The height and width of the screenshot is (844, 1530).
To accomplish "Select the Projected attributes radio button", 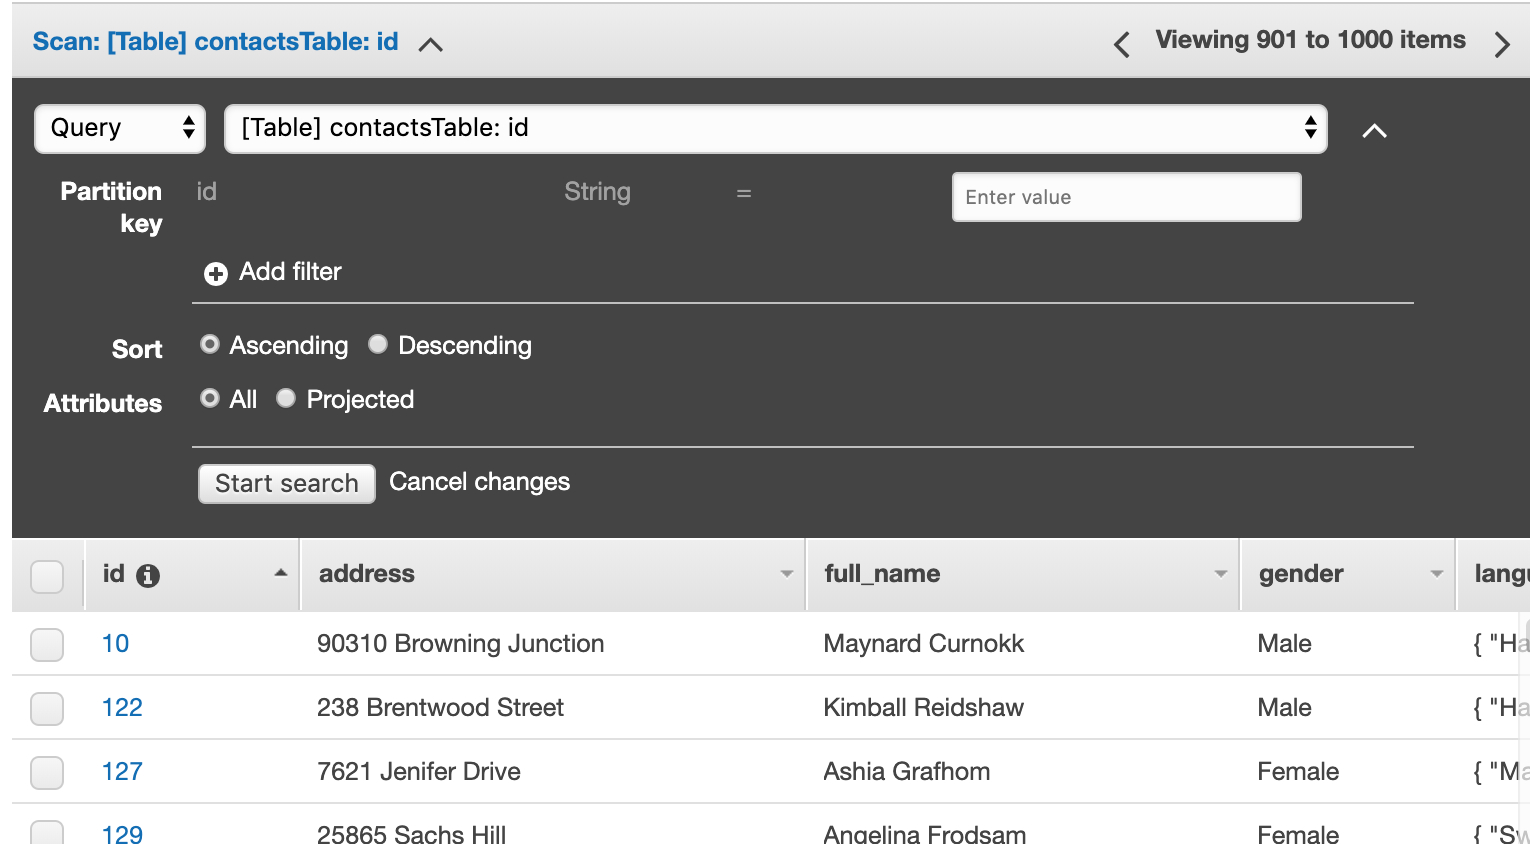I will pos(286,399).
